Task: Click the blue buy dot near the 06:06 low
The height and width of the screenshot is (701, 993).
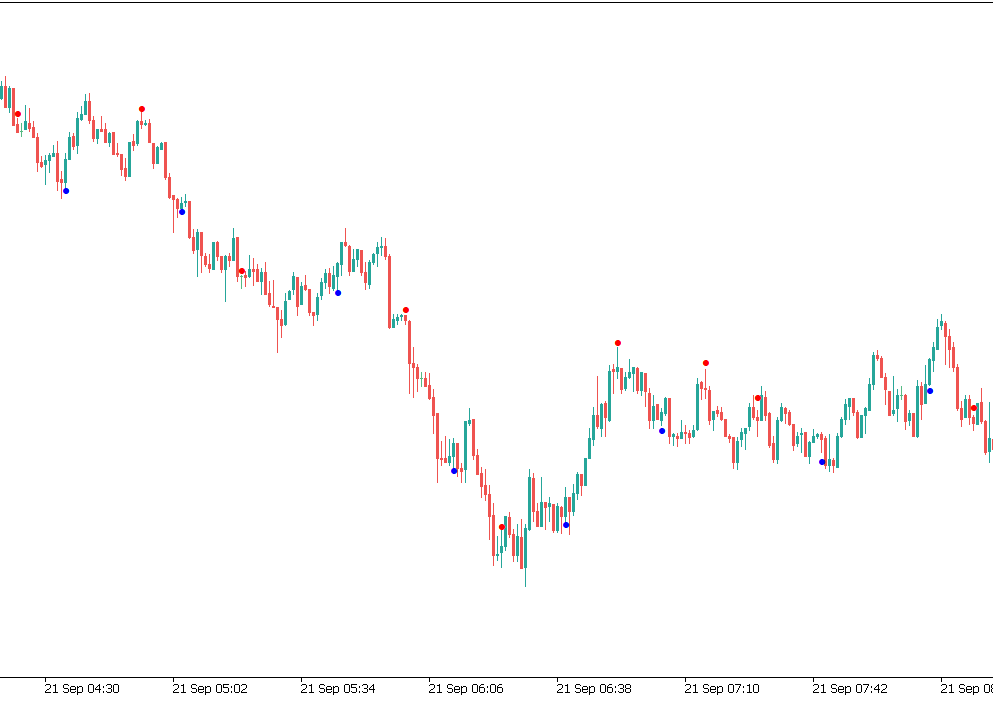Action: click(x=455, y=470)
